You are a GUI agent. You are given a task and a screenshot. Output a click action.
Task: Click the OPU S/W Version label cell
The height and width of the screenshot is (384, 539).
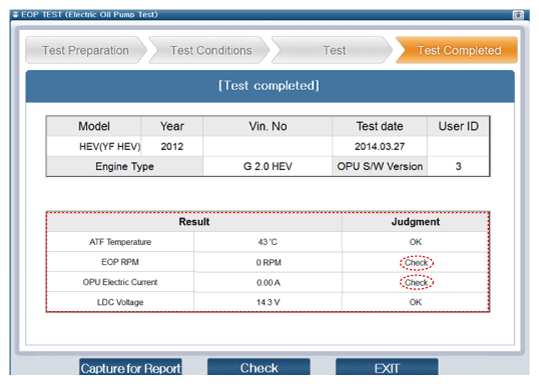pos(380,166)
